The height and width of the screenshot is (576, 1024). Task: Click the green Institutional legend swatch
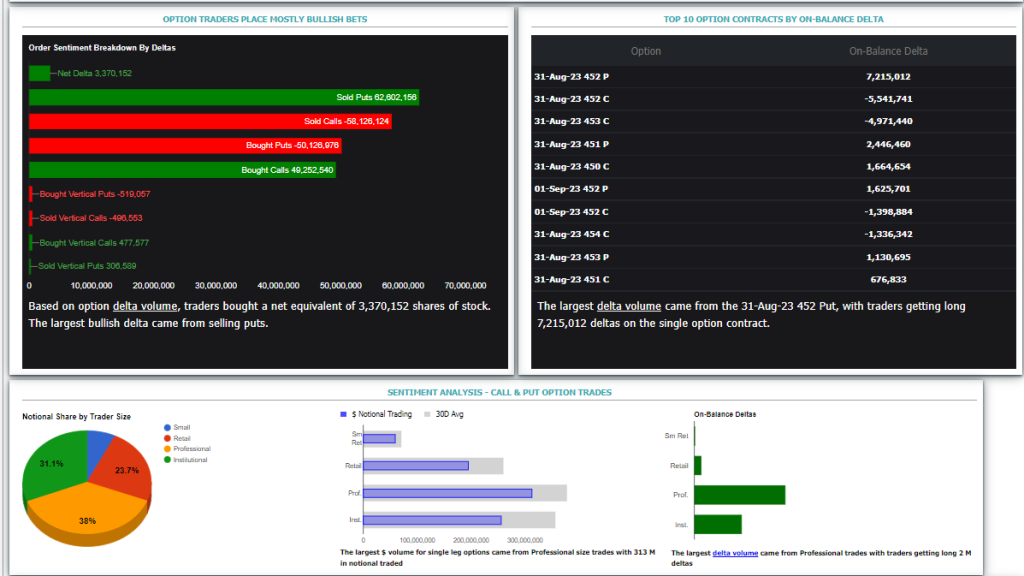(x=167, y=460)
